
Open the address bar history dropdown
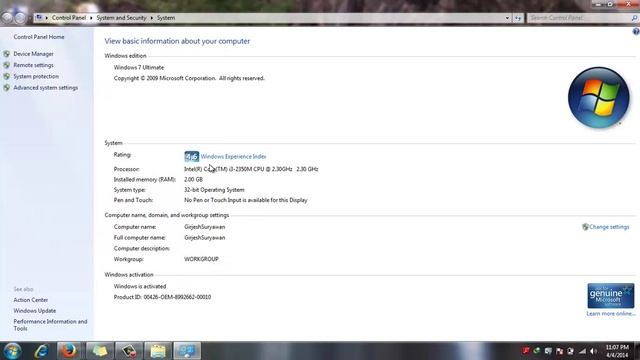[507, 18]
